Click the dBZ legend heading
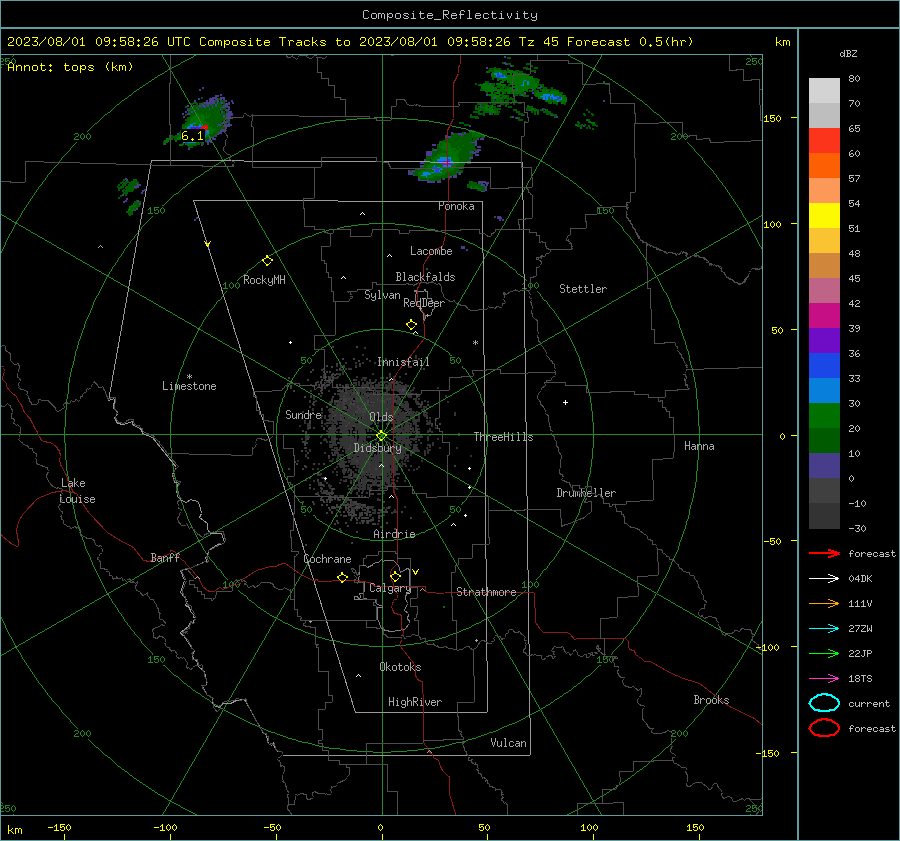This screenshot has height=841, width=900. coord(848,54)
